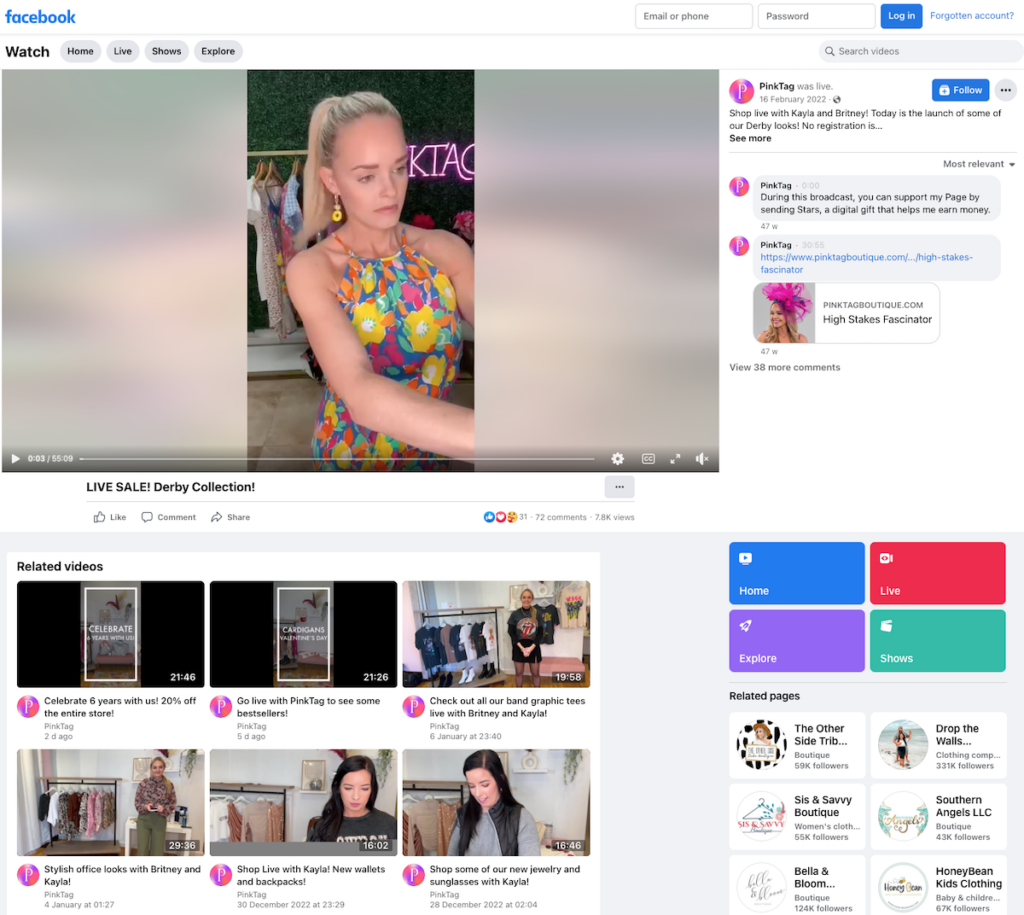Focus the Password field
The width and height of the screenshot is (1024, 915).
(x=816, y=16)
